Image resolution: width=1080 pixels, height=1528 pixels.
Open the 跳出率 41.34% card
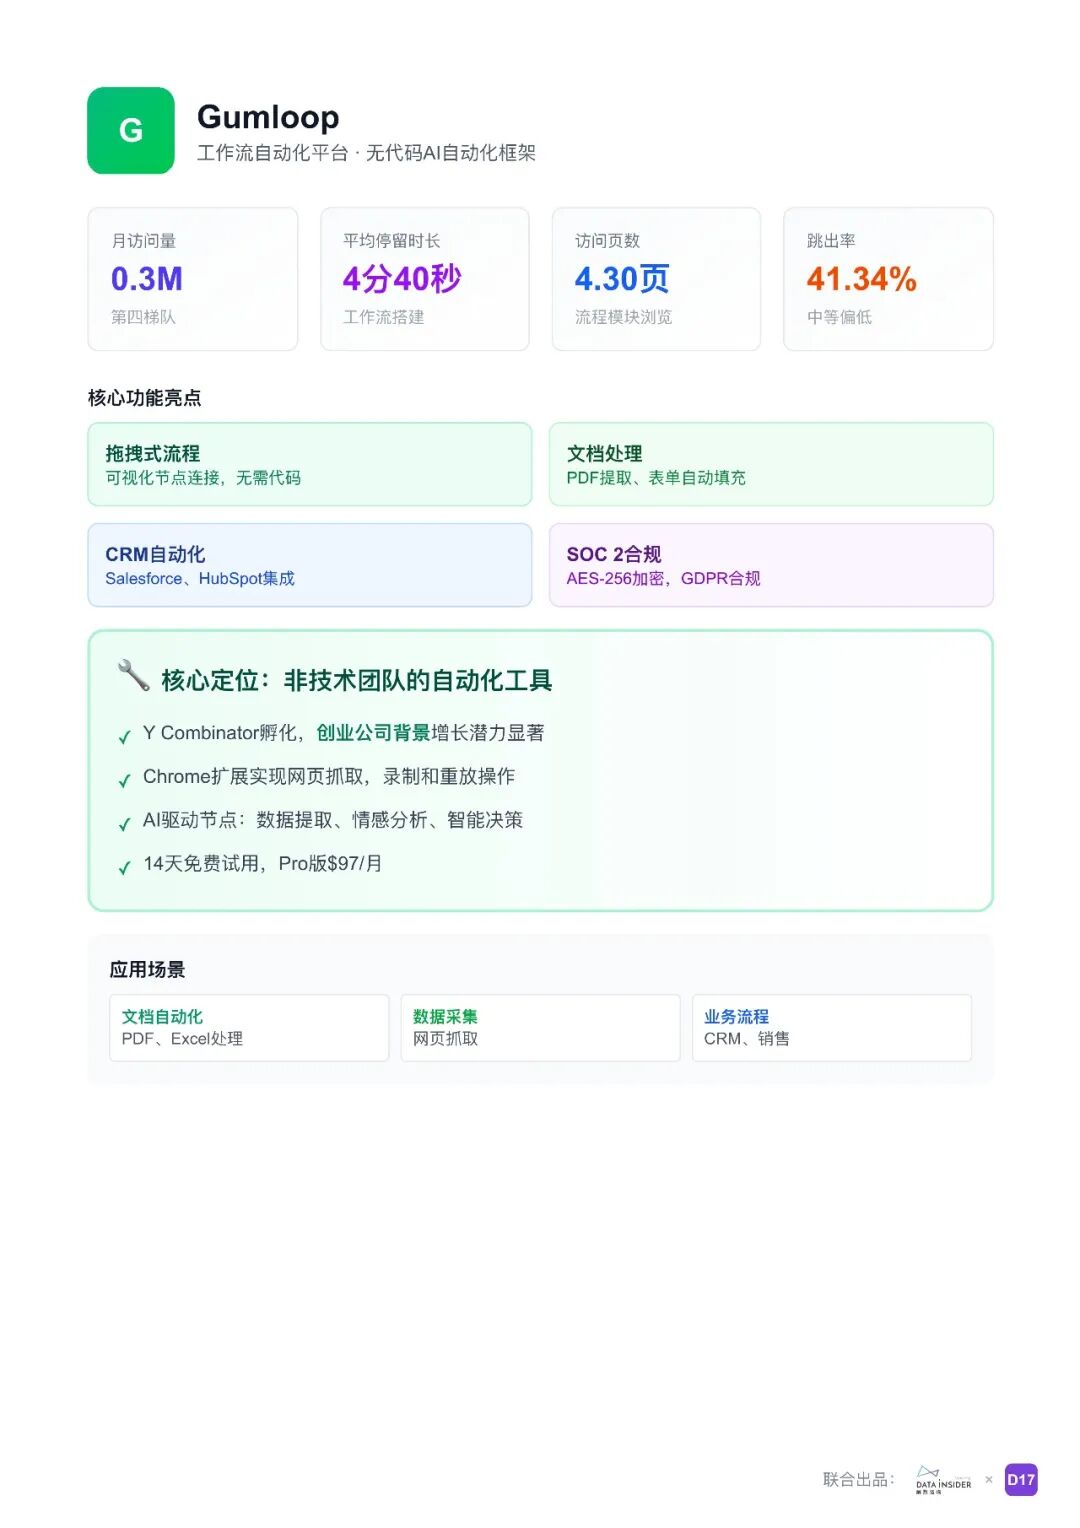[888, 279]
